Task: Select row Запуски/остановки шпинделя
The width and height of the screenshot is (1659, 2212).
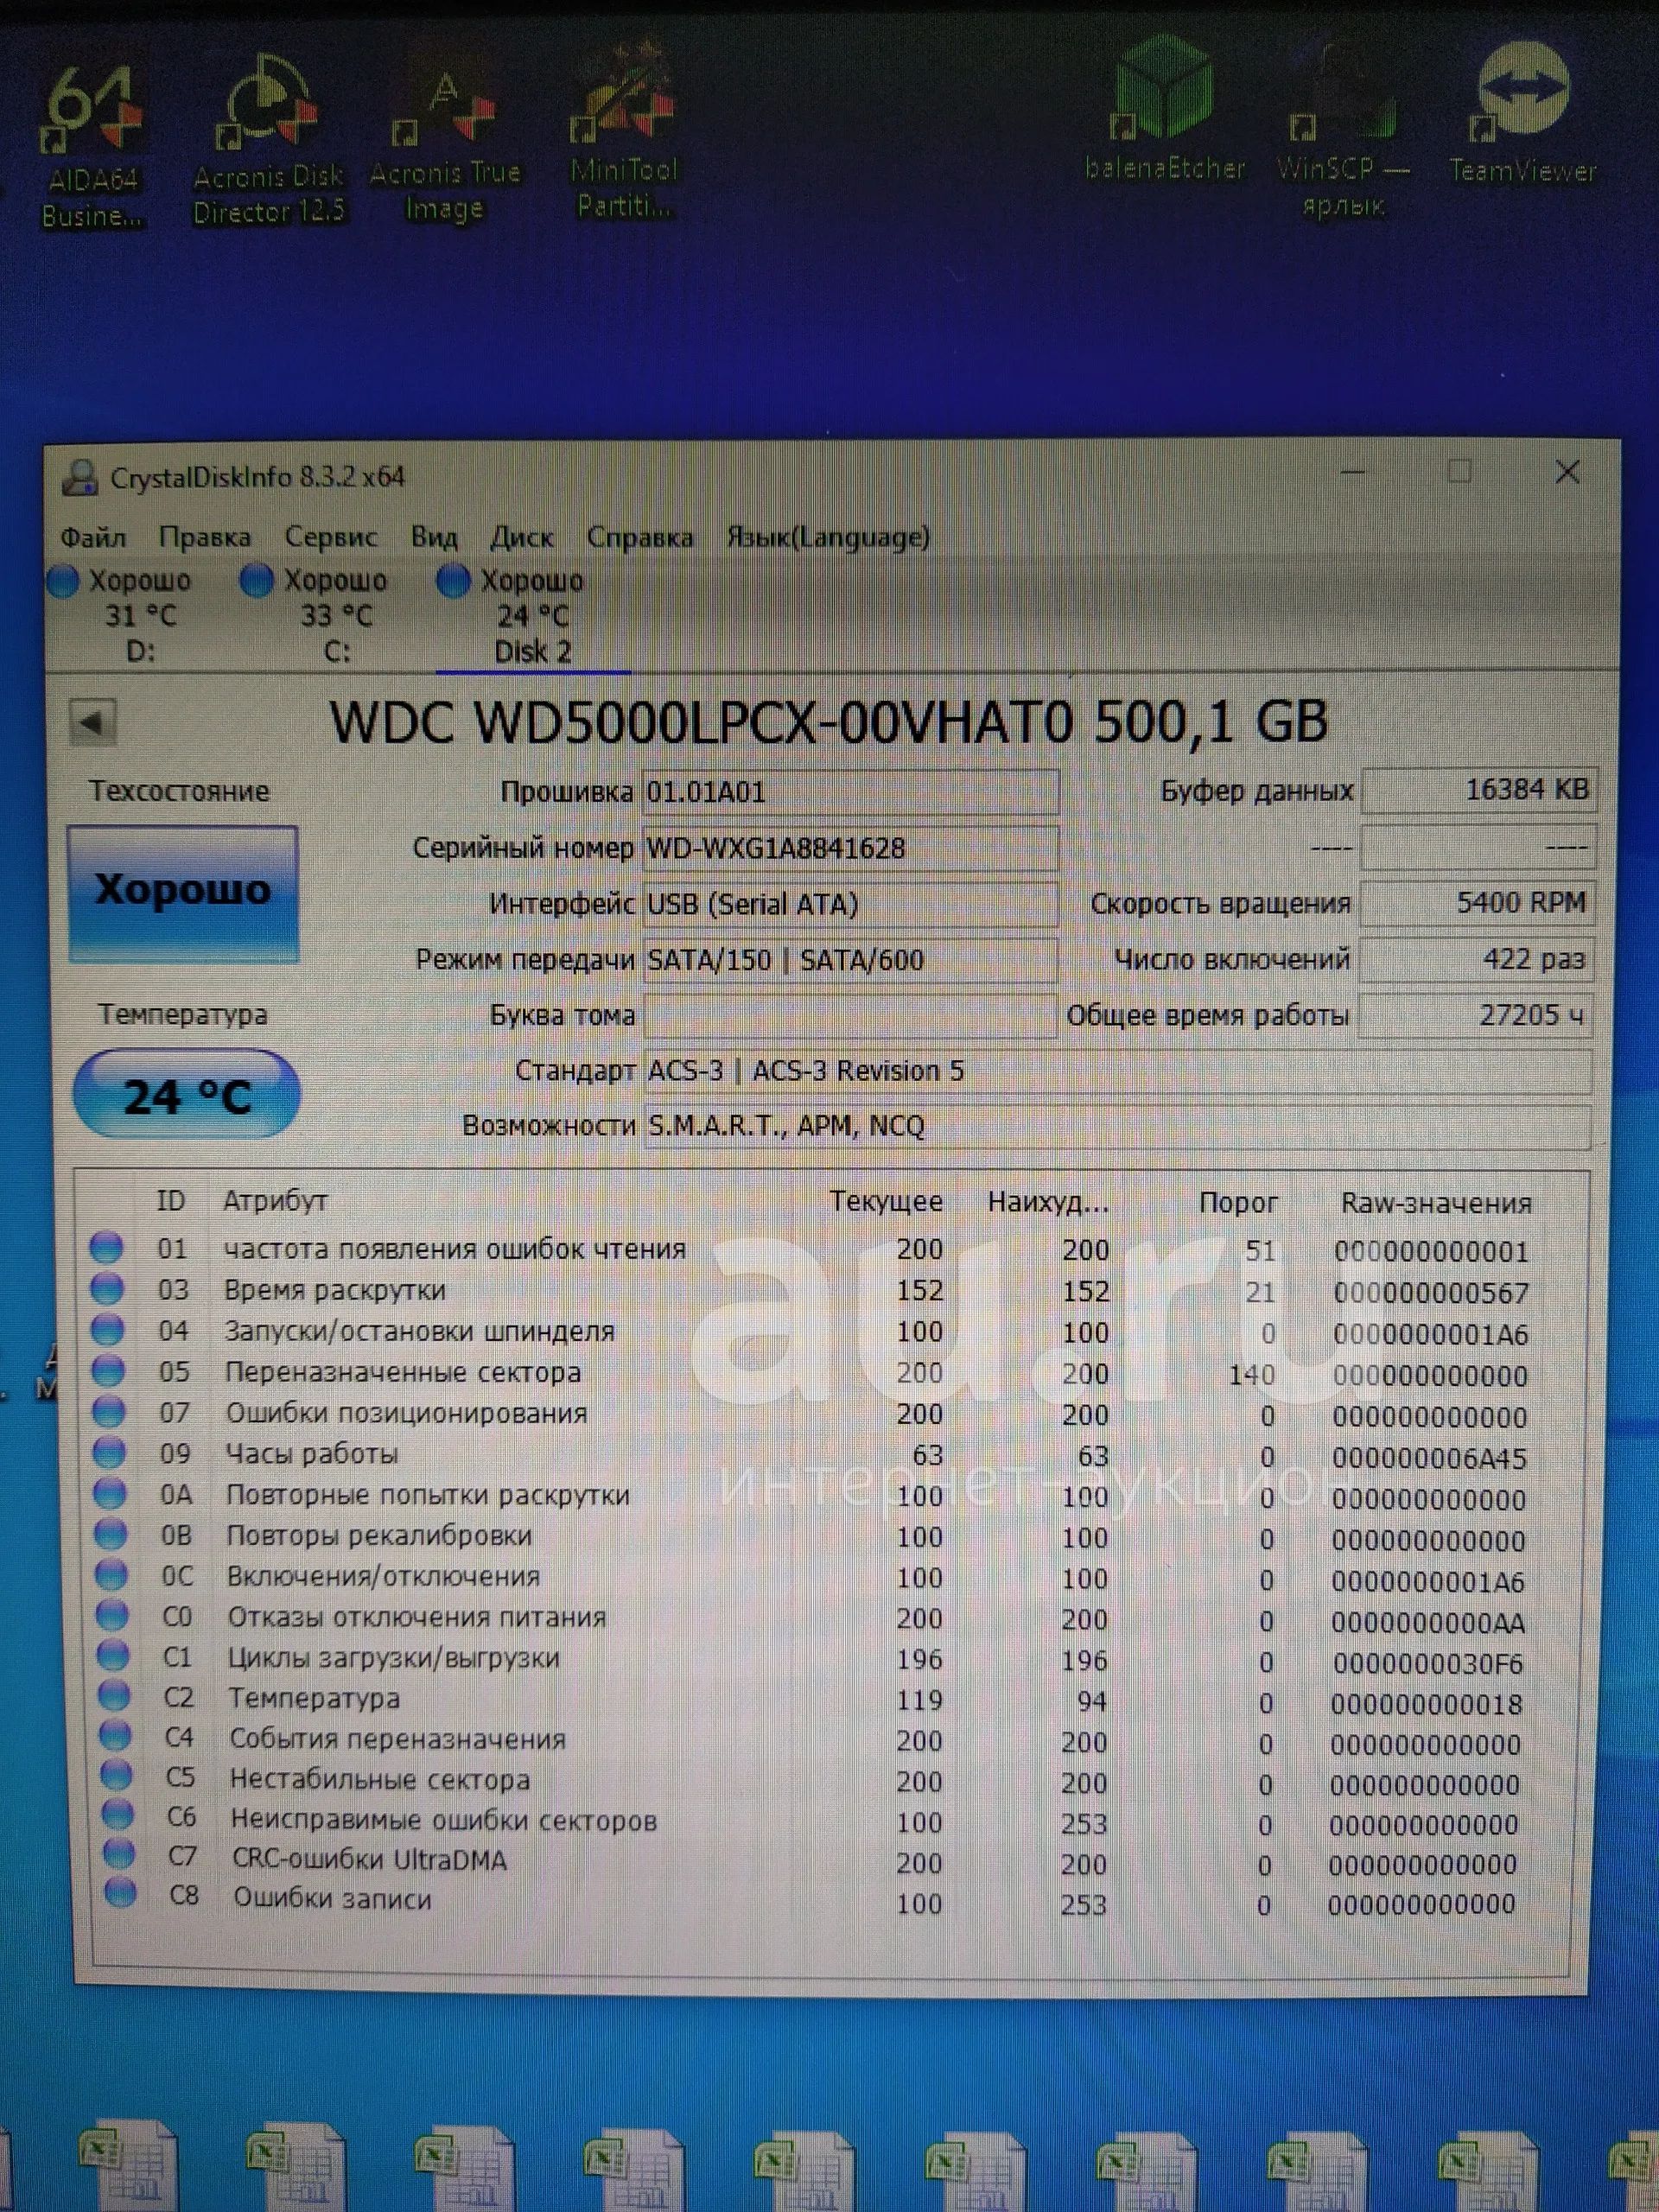Action: [x=810, y=1331]
